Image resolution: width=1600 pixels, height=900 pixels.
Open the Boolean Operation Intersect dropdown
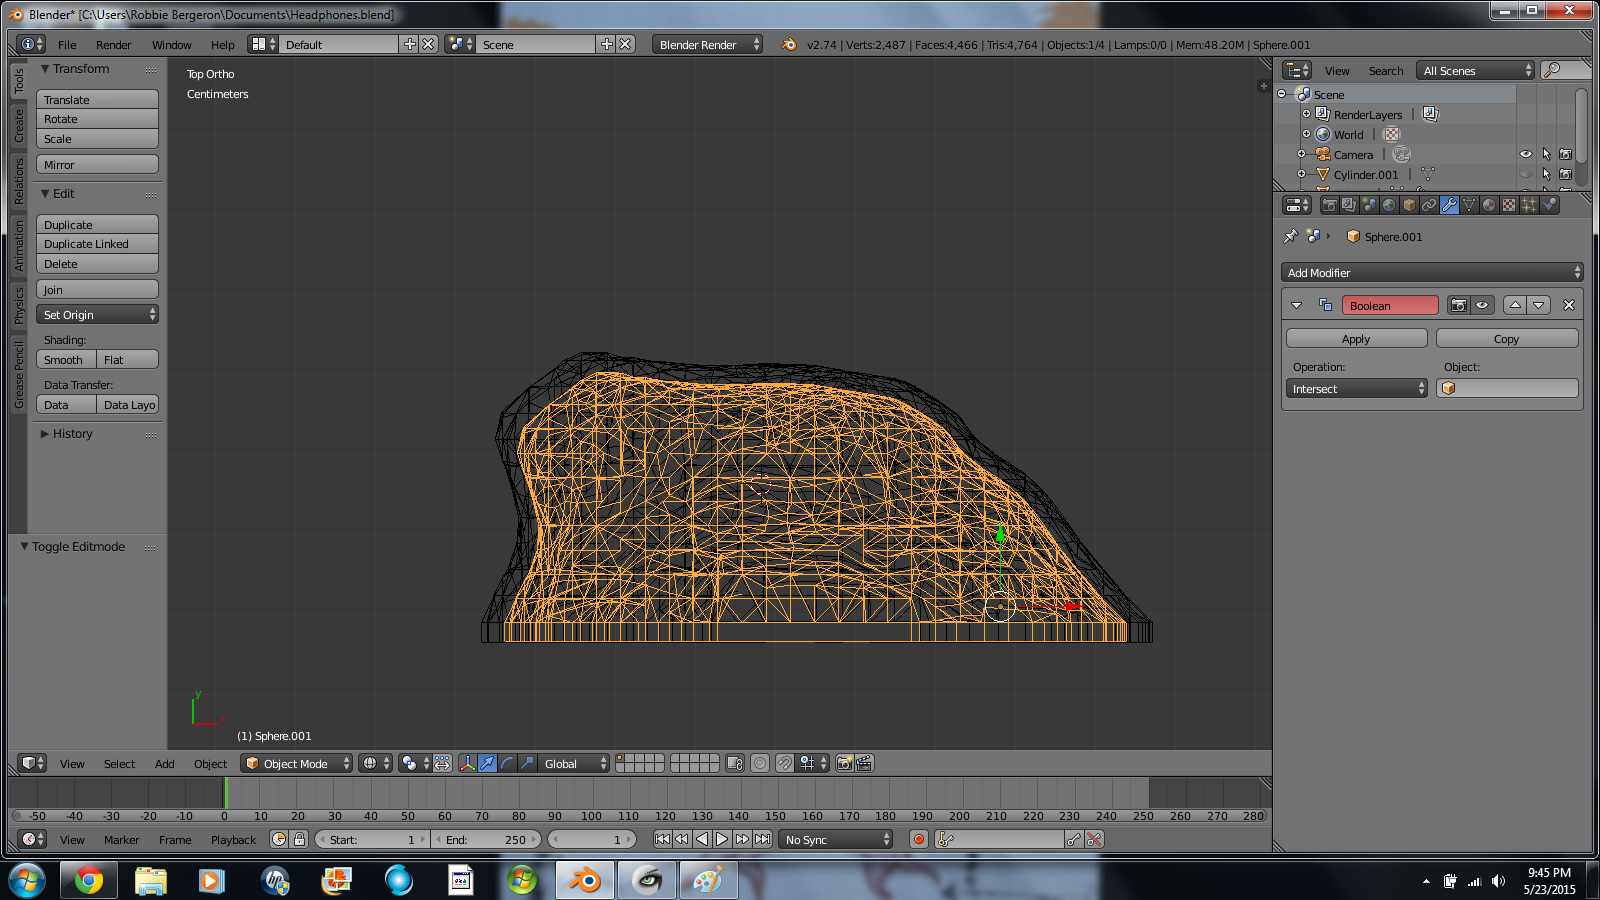click(1357, 389)
